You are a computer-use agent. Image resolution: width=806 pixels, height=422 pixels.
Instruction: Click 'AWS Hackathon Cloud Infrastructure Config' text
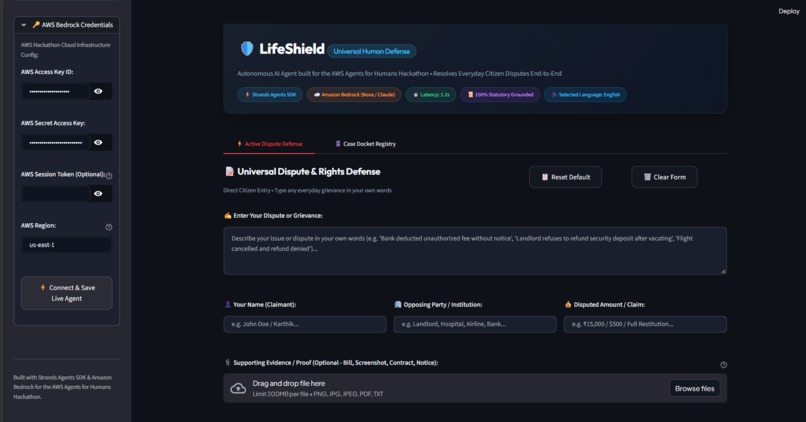(65, 50)
